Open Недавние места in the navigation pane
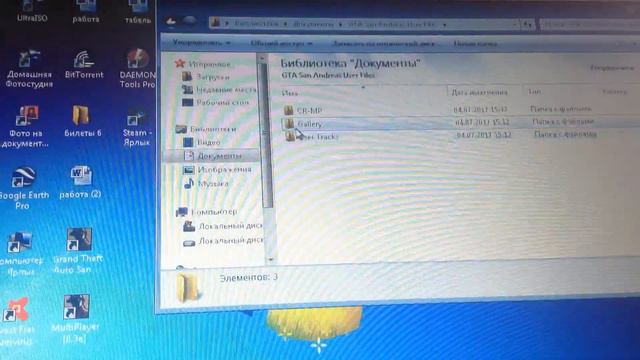640x360 pixels. [219, 89]
